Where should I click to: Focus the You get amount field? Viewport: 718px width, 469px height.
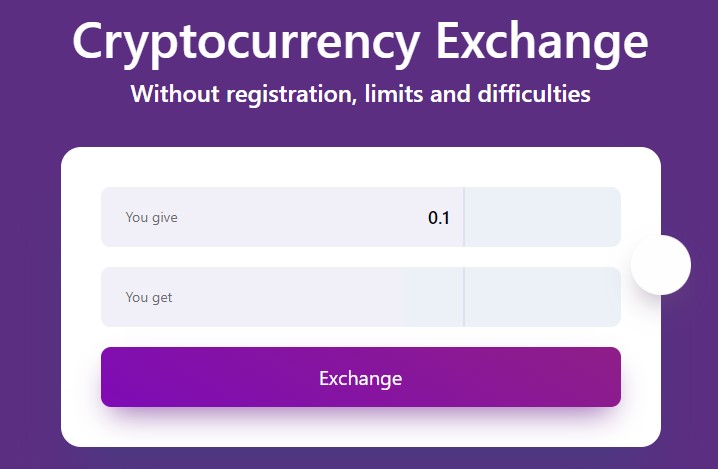point(300,297)
